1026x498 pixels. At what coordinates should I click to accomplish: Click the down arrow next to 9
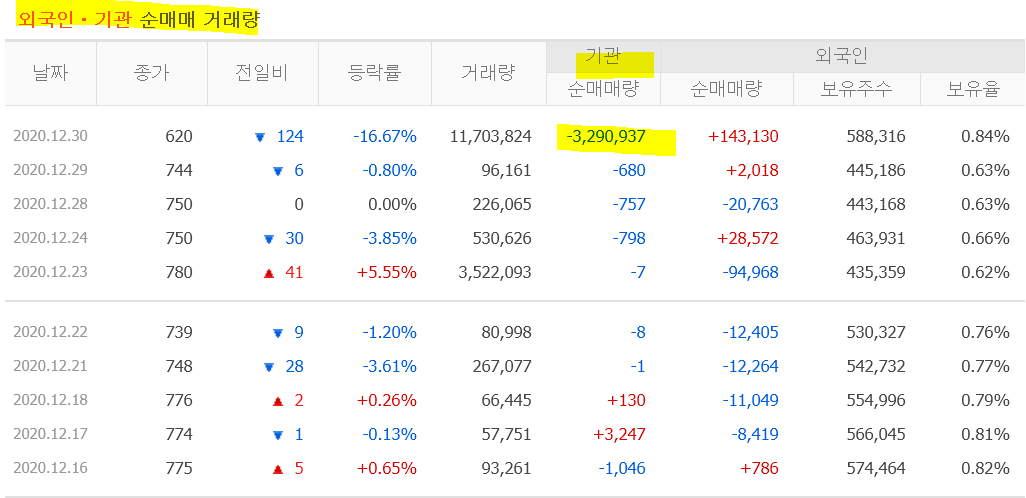point(277,334)
